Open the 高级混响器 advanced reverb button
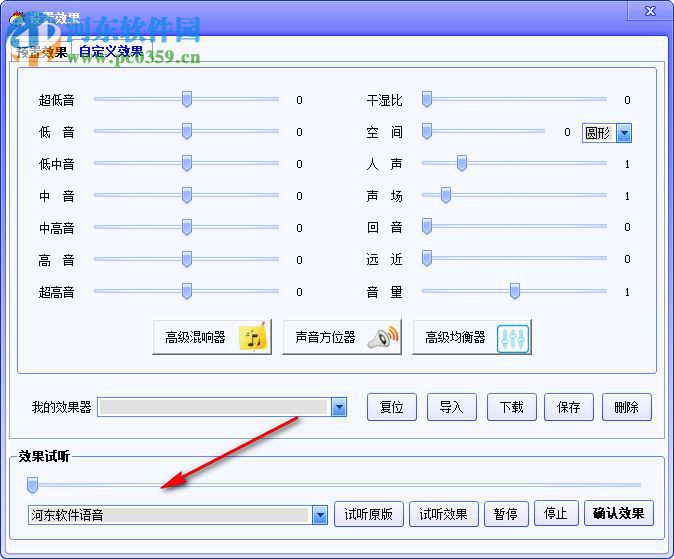This screenshot has width=674, height=559. [212, 337]
